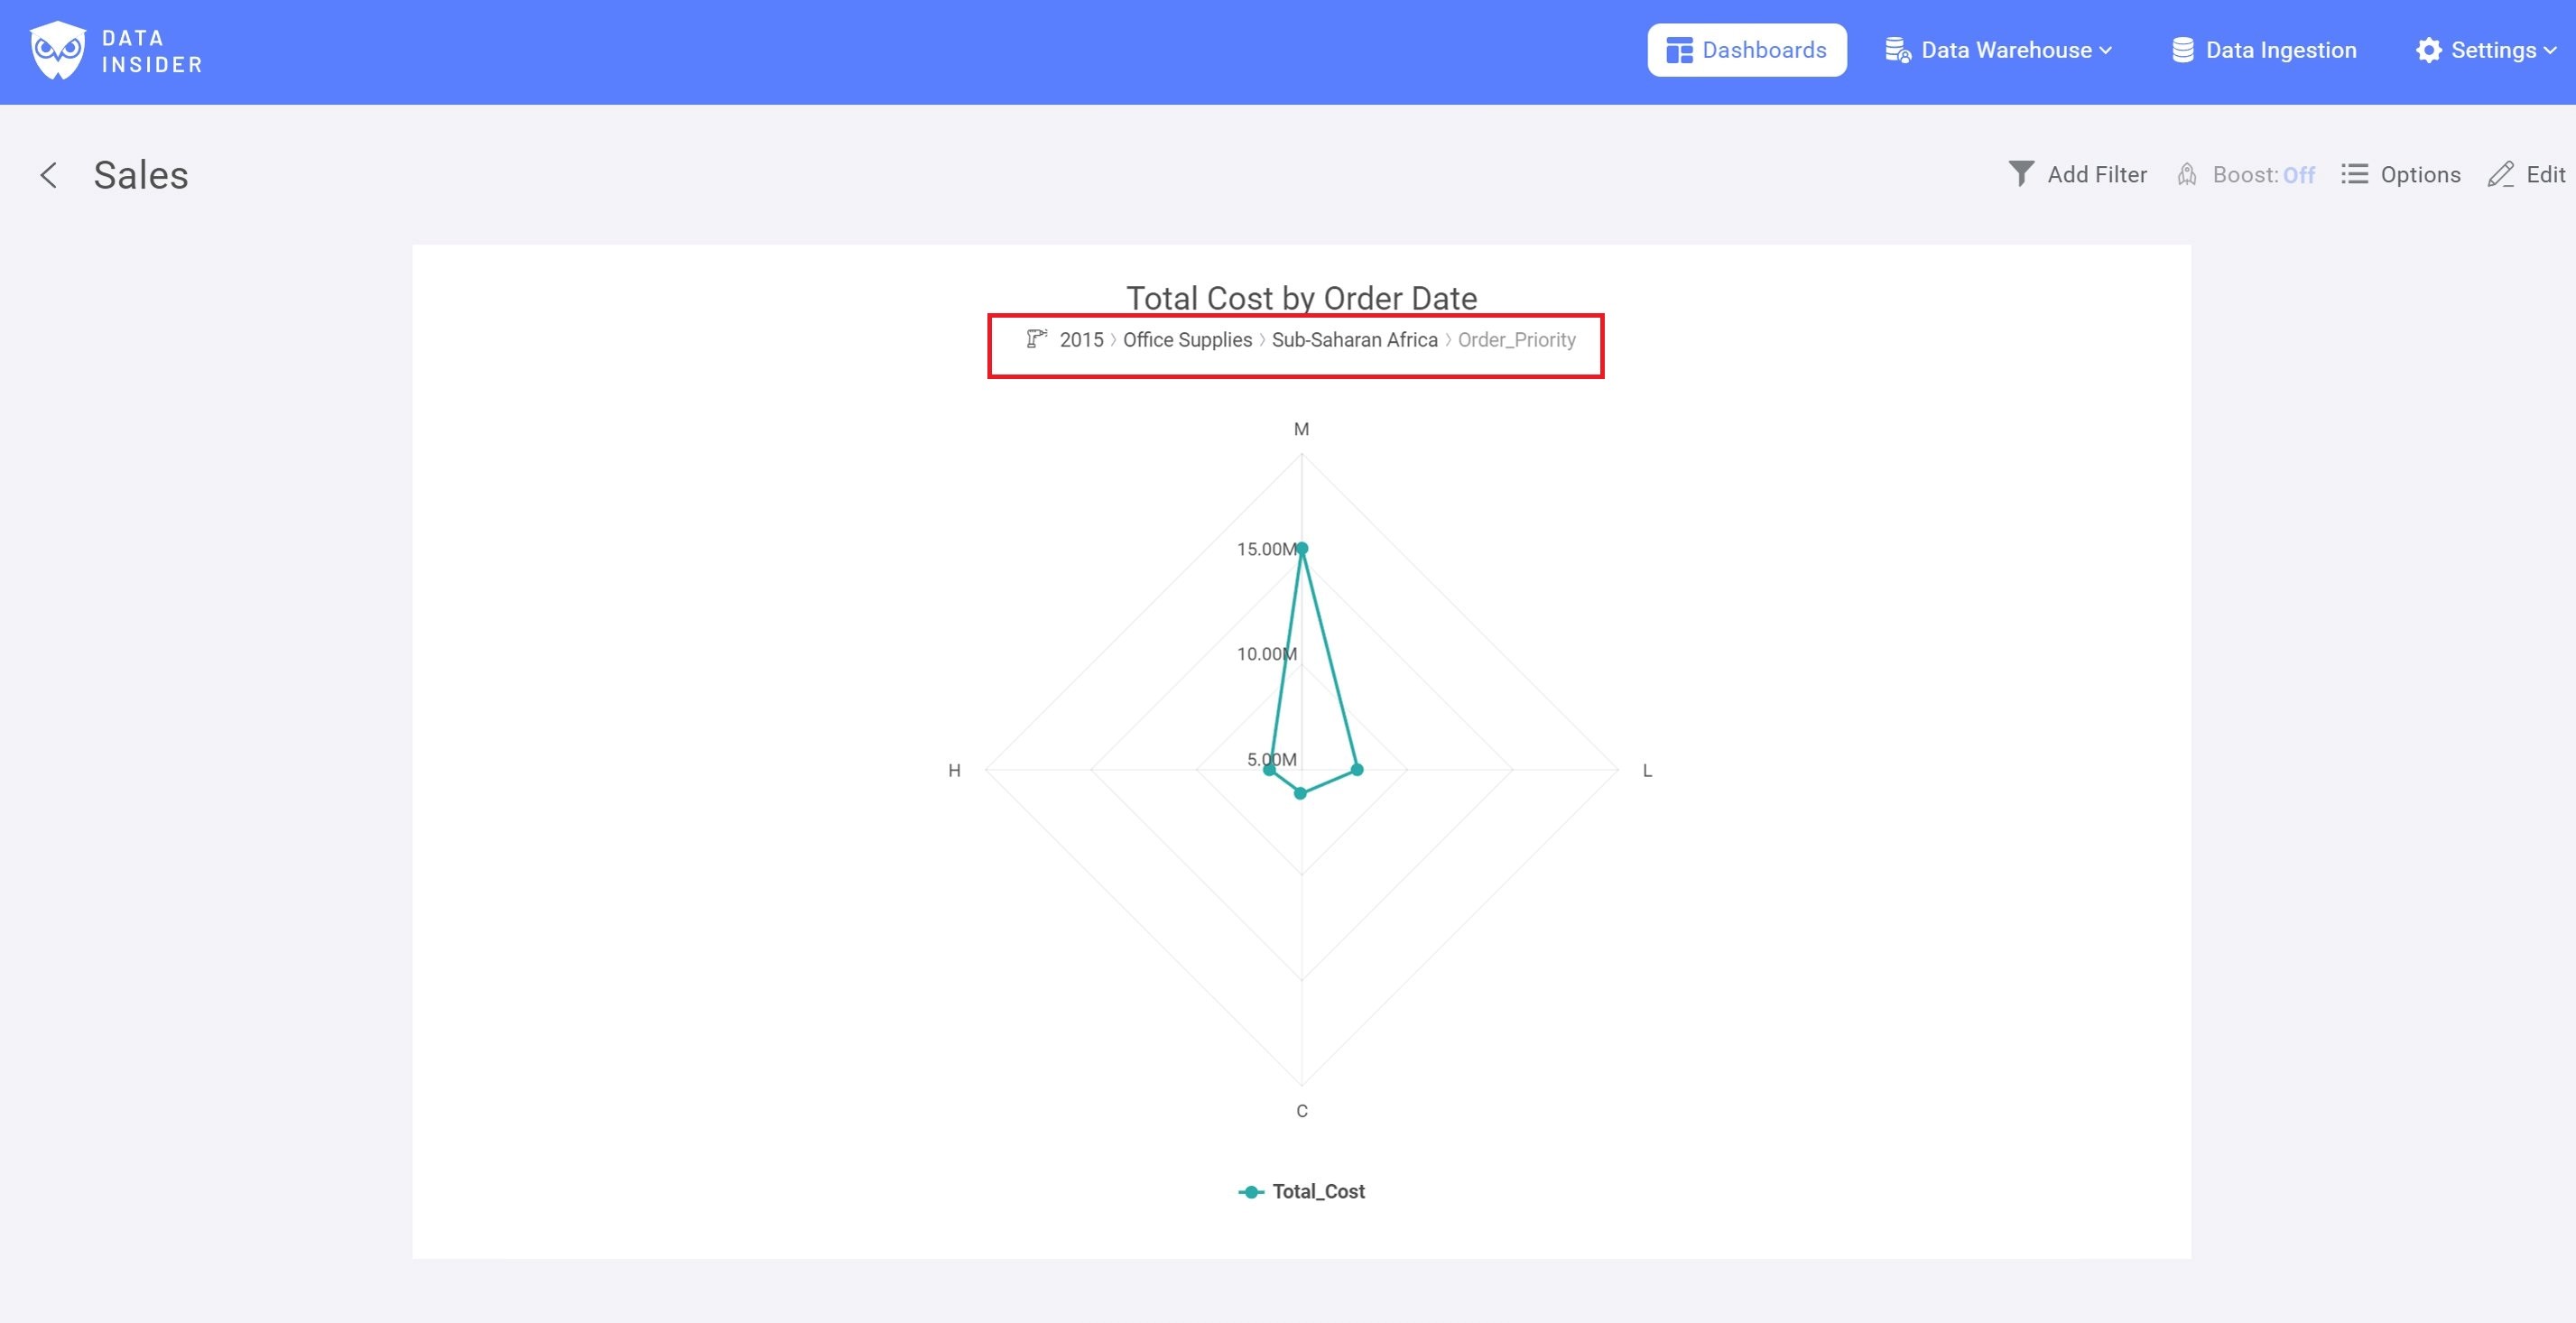Screen dimensions: 2576x1323
Task: Click the pencil Edit icon
Action: pos(2500,175)
